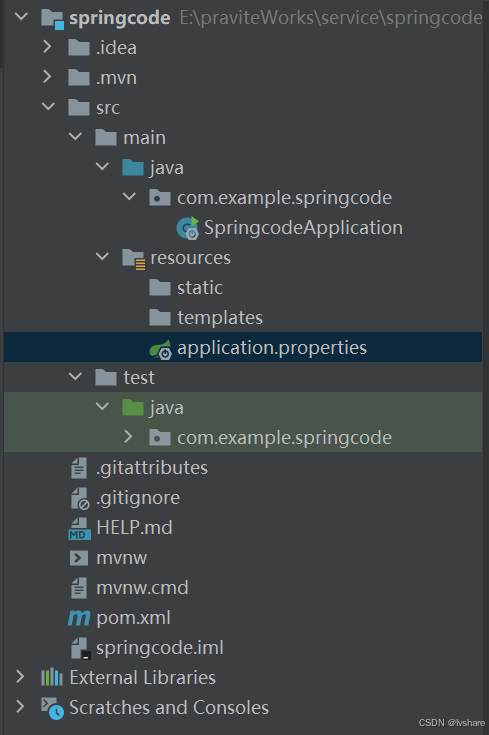Click the springcode.iml file icon
The image size is (489, 735).
point(81,648)
